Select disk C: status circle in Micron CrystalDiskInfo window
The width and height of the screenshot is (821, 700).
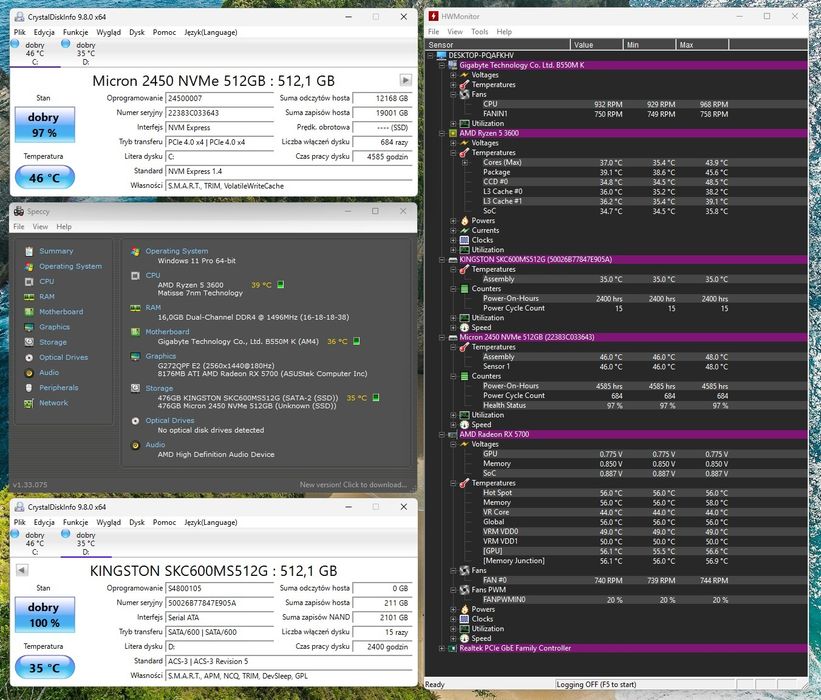(15, 44)
